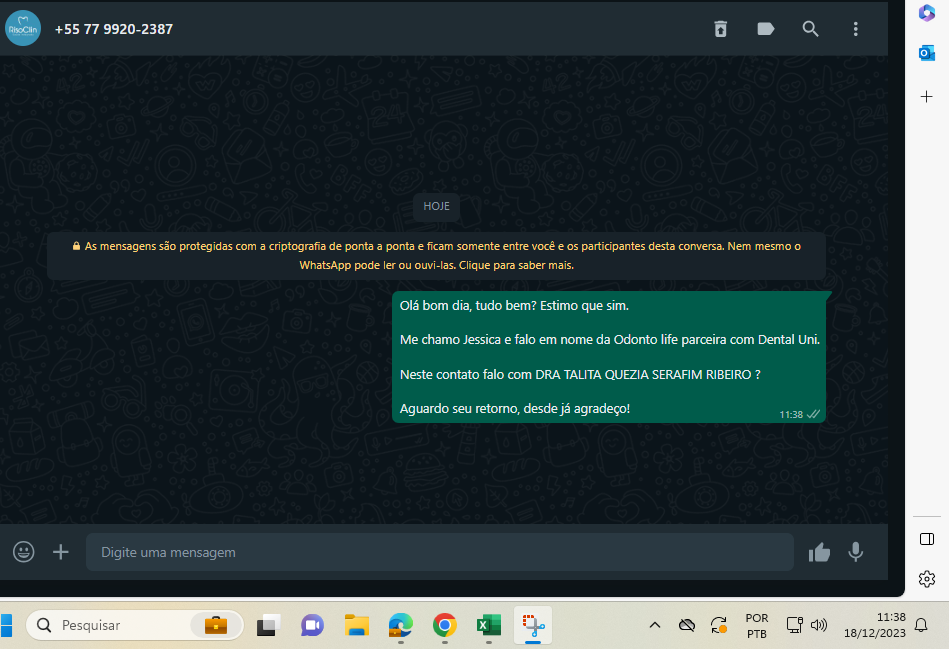Switch to Google Chrome on the taskbar
The height and width of the screenshot is (649, 949).
click(x=445, y=625)
